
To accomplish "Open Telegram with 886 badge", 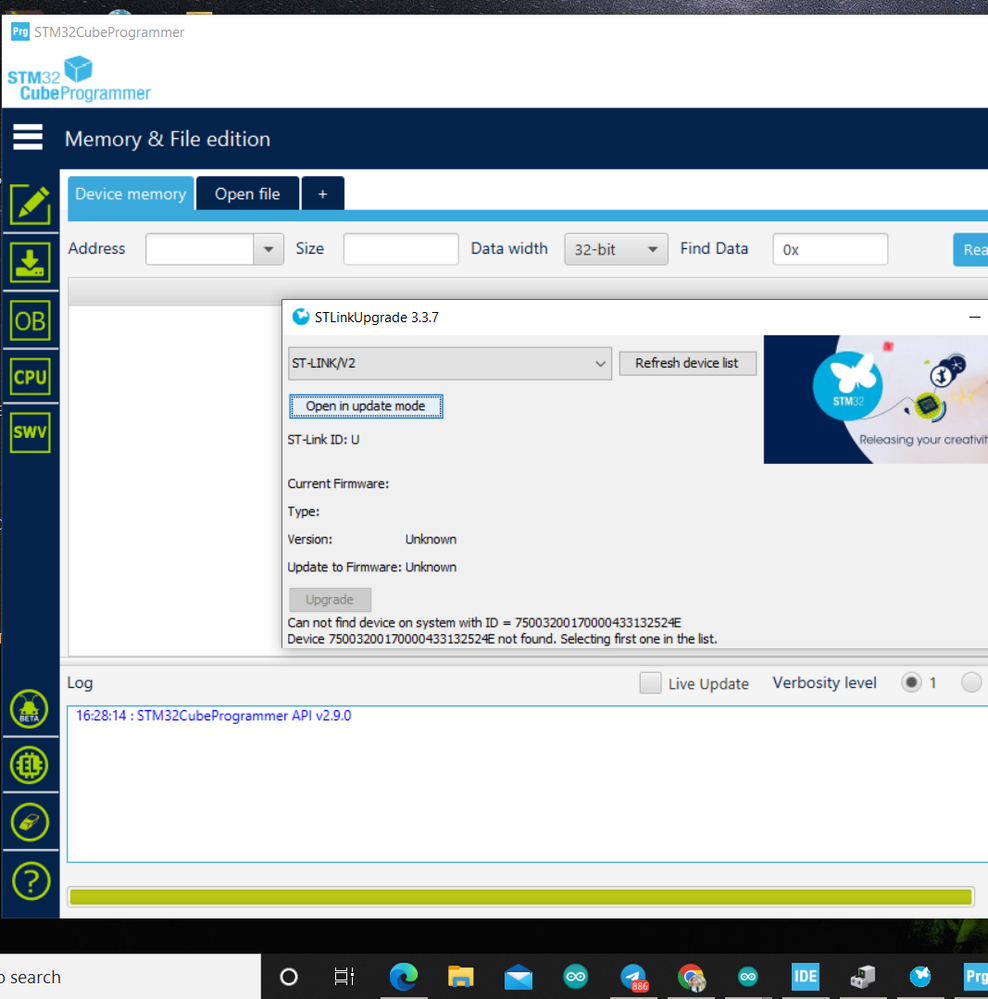I will tap(633, 977).
